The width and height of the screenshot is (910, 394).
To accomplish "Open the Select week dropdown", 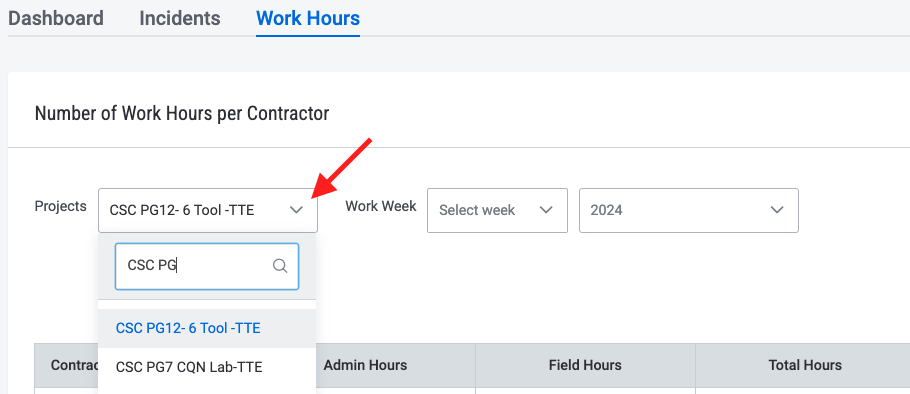I will (x=497, y=210).
